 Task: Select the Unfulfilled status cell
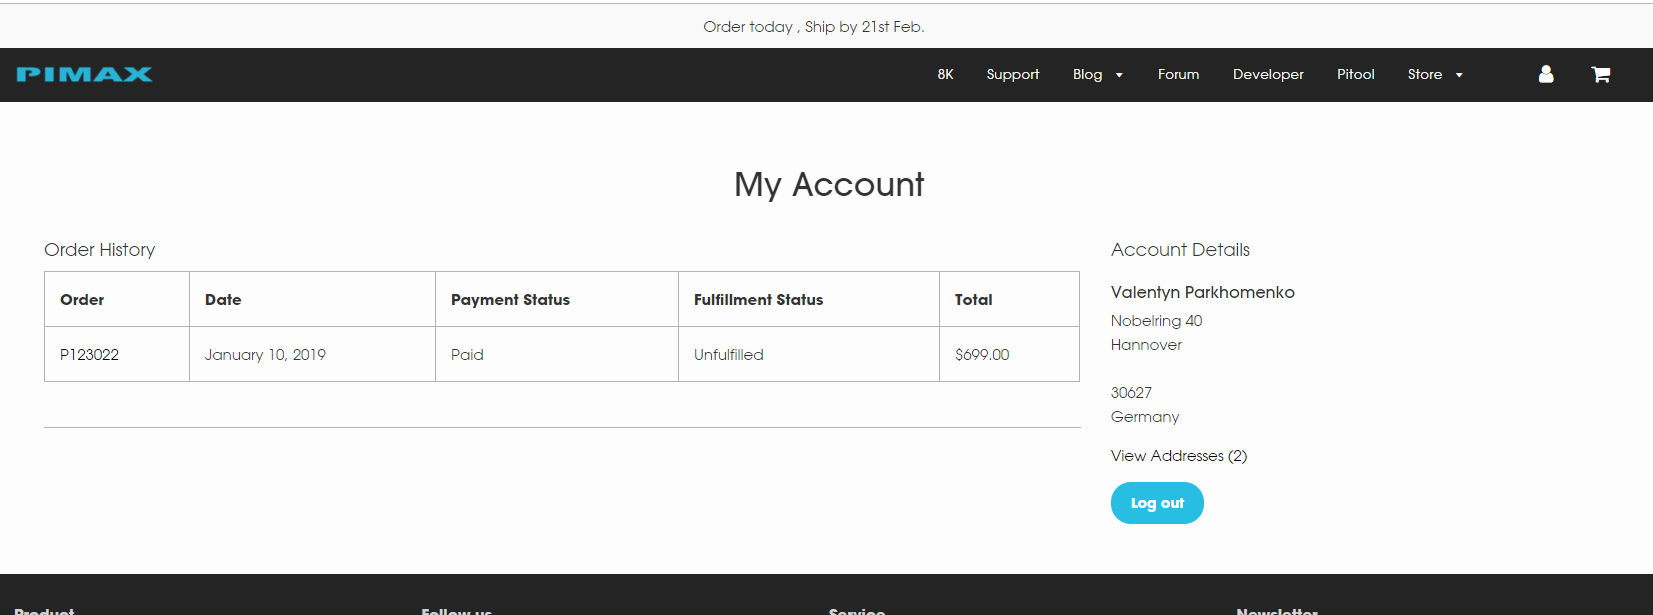(728, 354)
